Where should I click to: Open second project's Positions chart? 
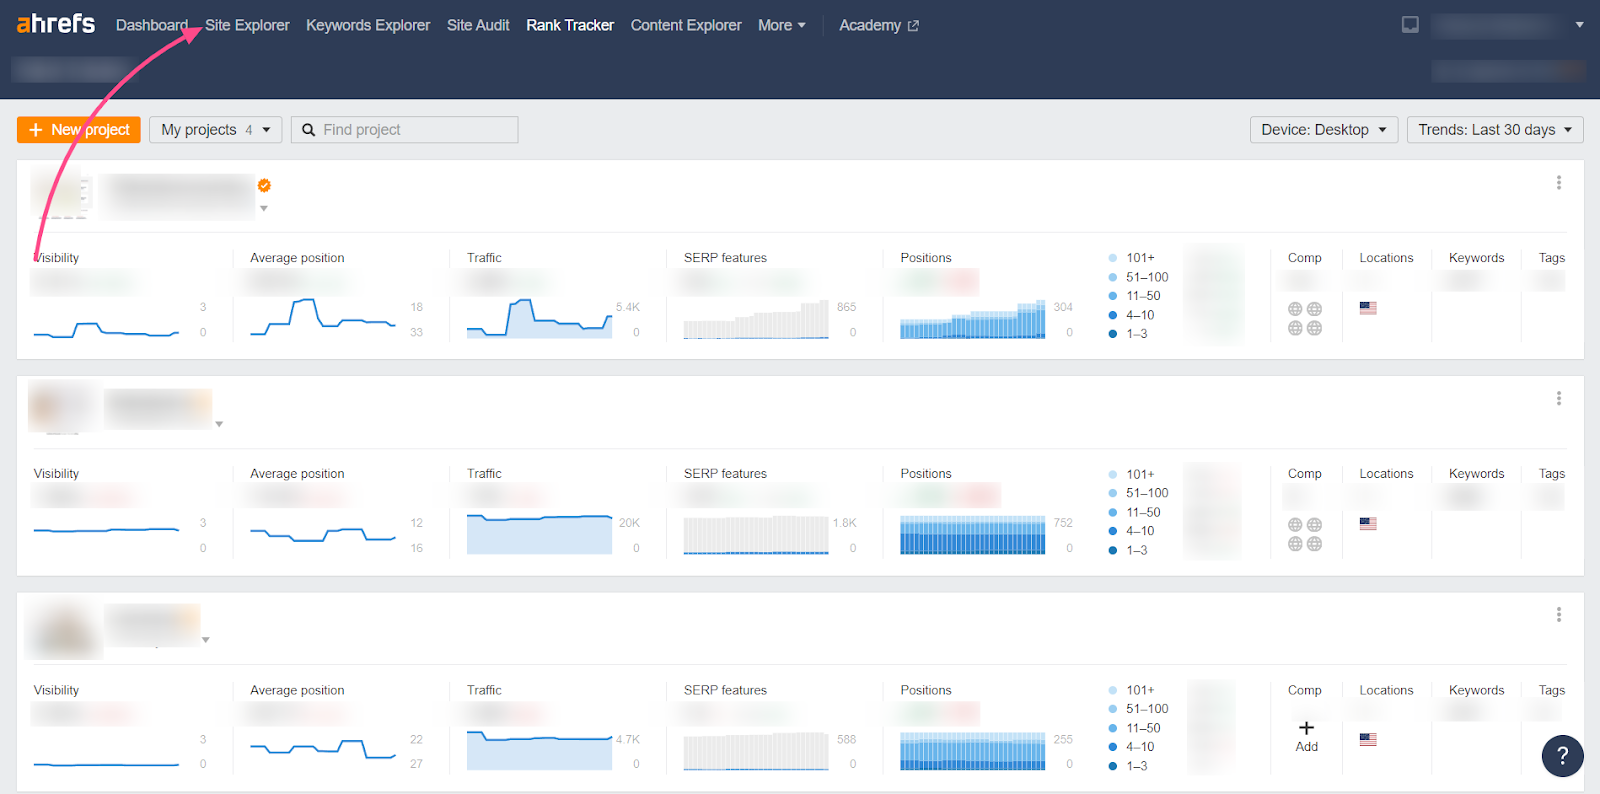(x=972, y=534)
